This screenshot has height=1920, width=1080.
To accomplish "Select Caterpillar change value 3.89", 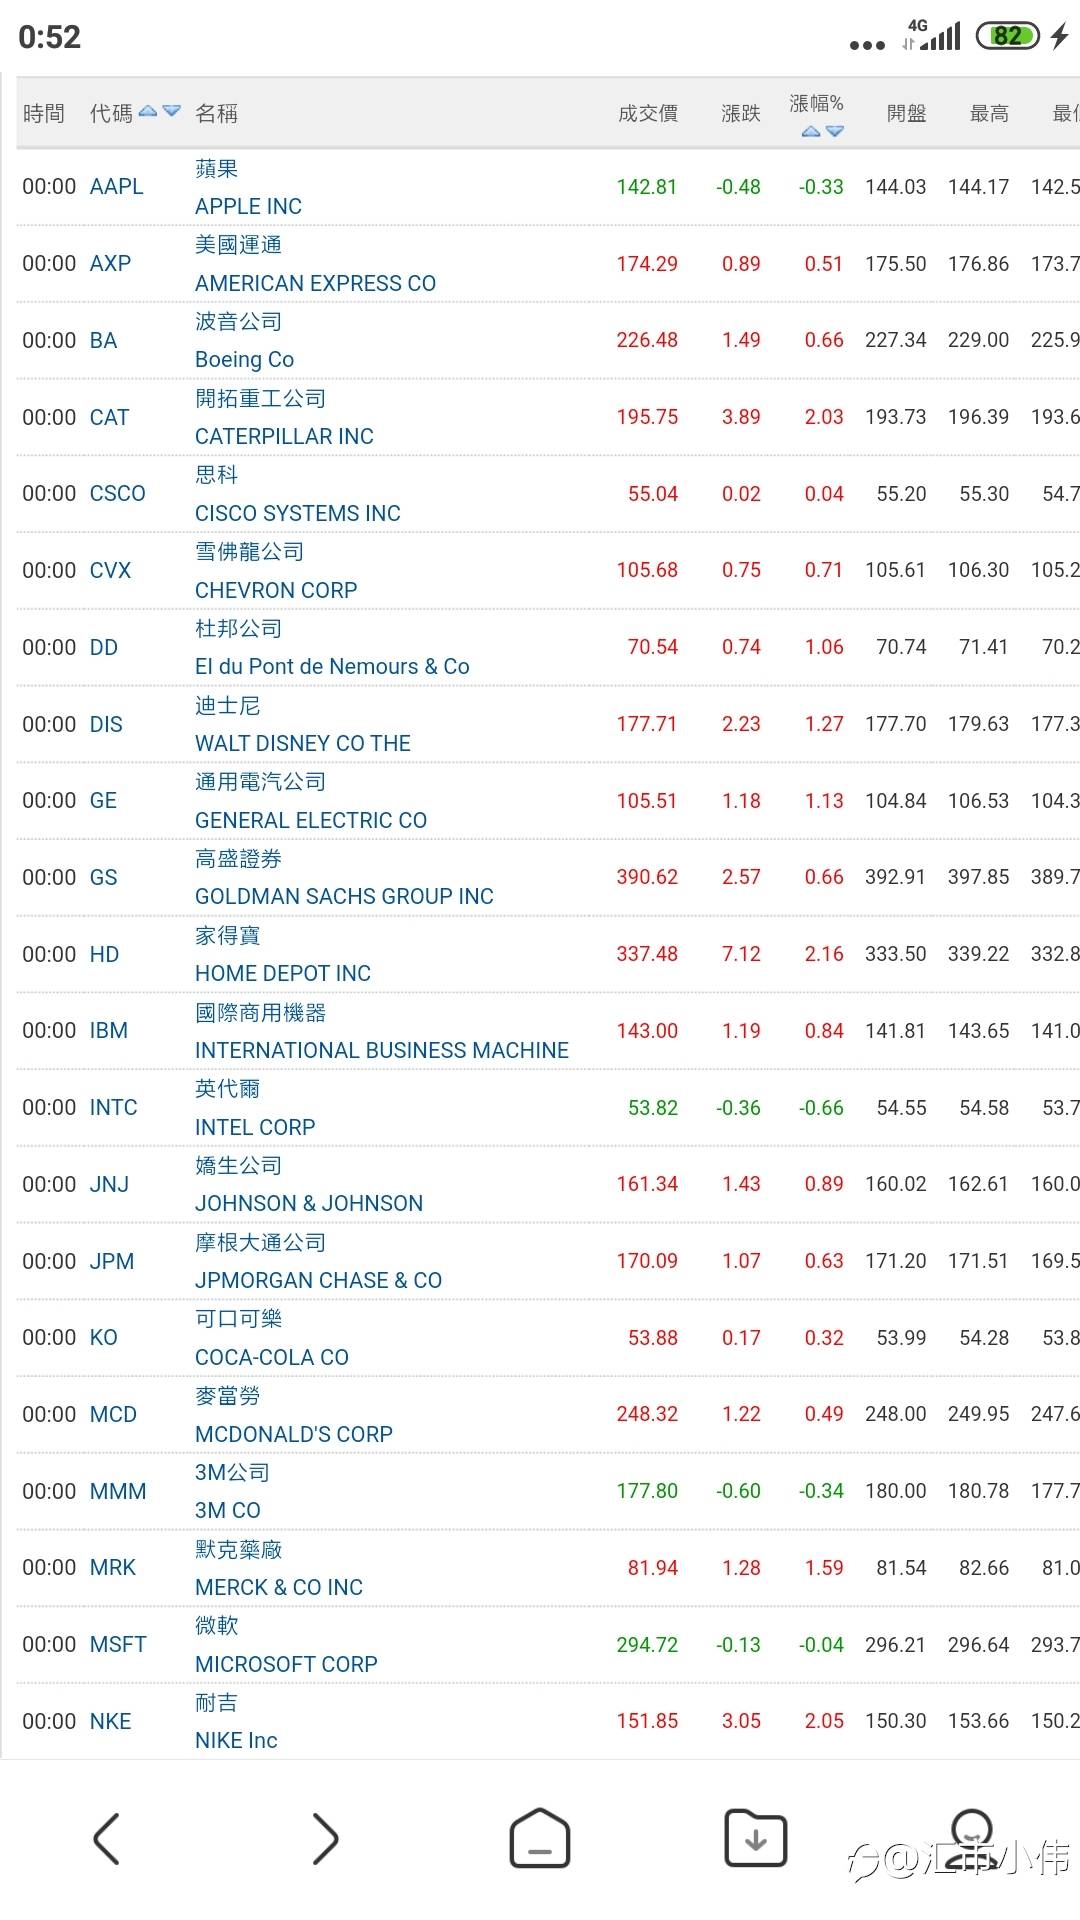I will pos(741,418).
